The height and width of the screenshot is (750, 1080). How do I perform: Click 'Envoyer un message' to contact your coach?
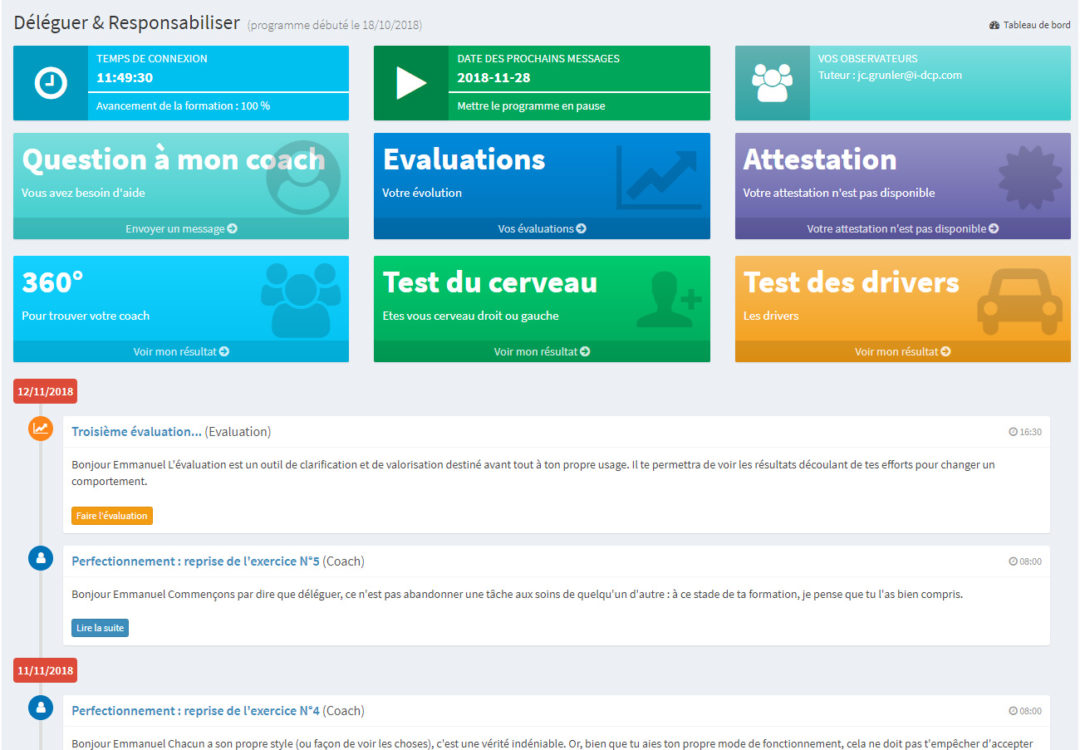tap(180, 228)
